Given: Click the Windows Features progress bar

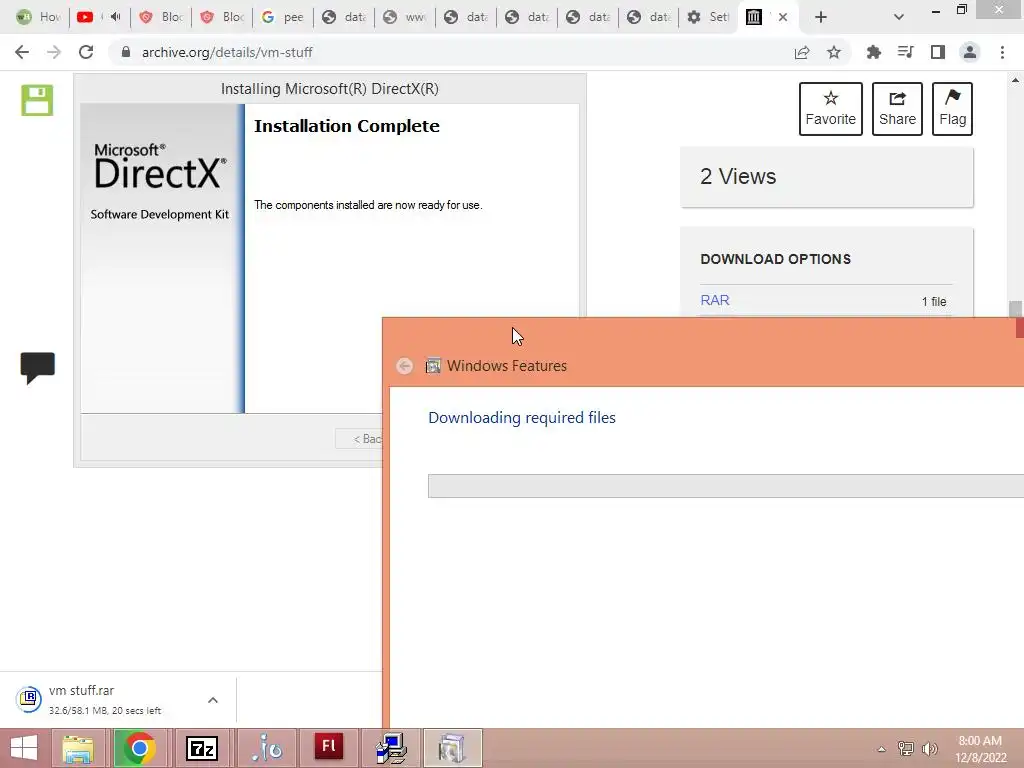Looking at the screenshot, I should (x=726, y=486).
